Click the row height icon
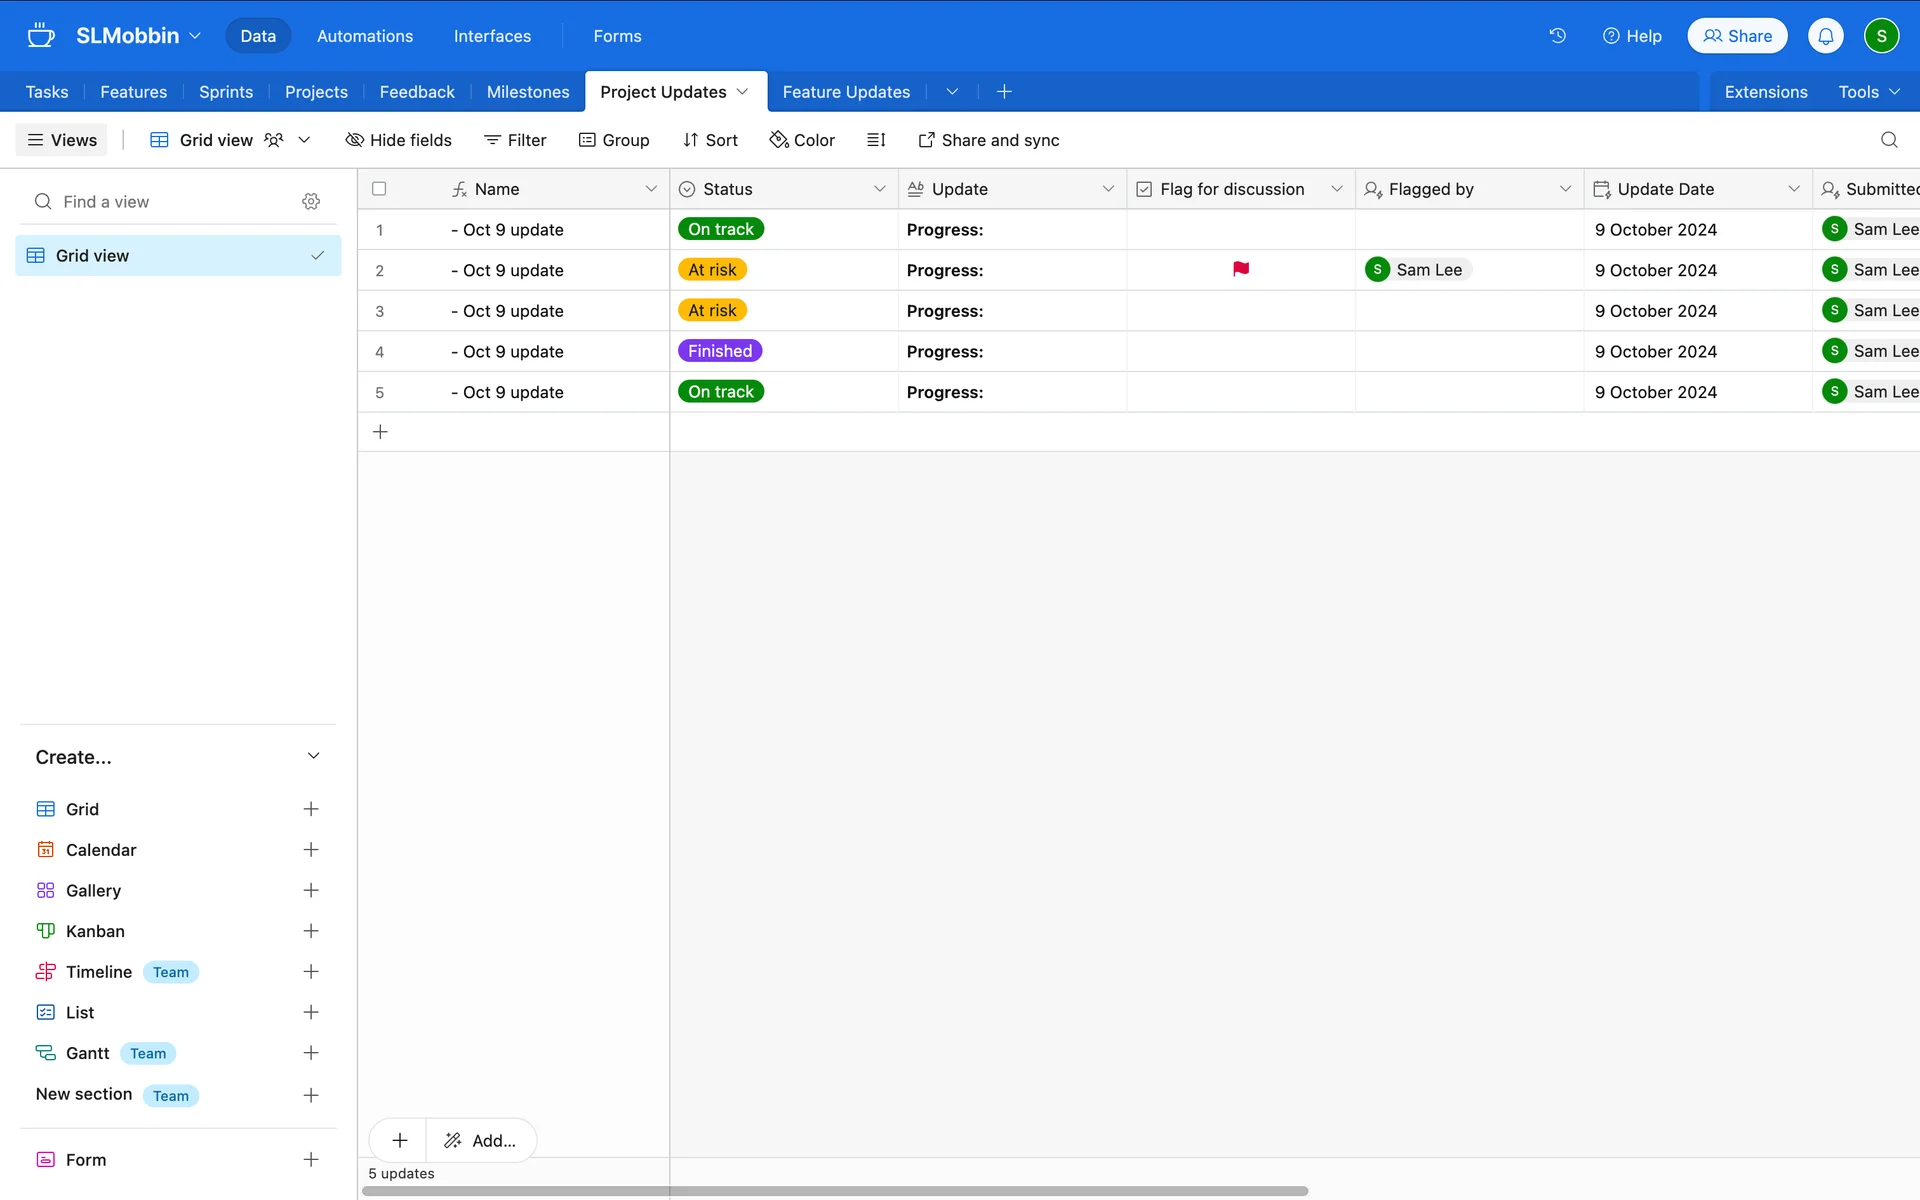 pos(876,140)
